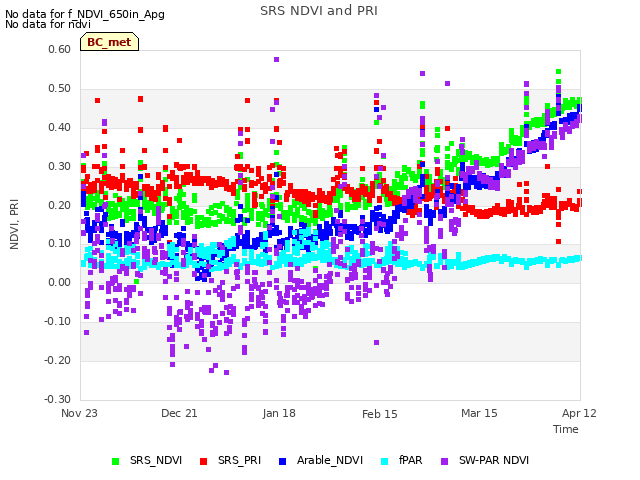
Task: Click the Apr 12 x-axis label
Action: click(579, 413)
